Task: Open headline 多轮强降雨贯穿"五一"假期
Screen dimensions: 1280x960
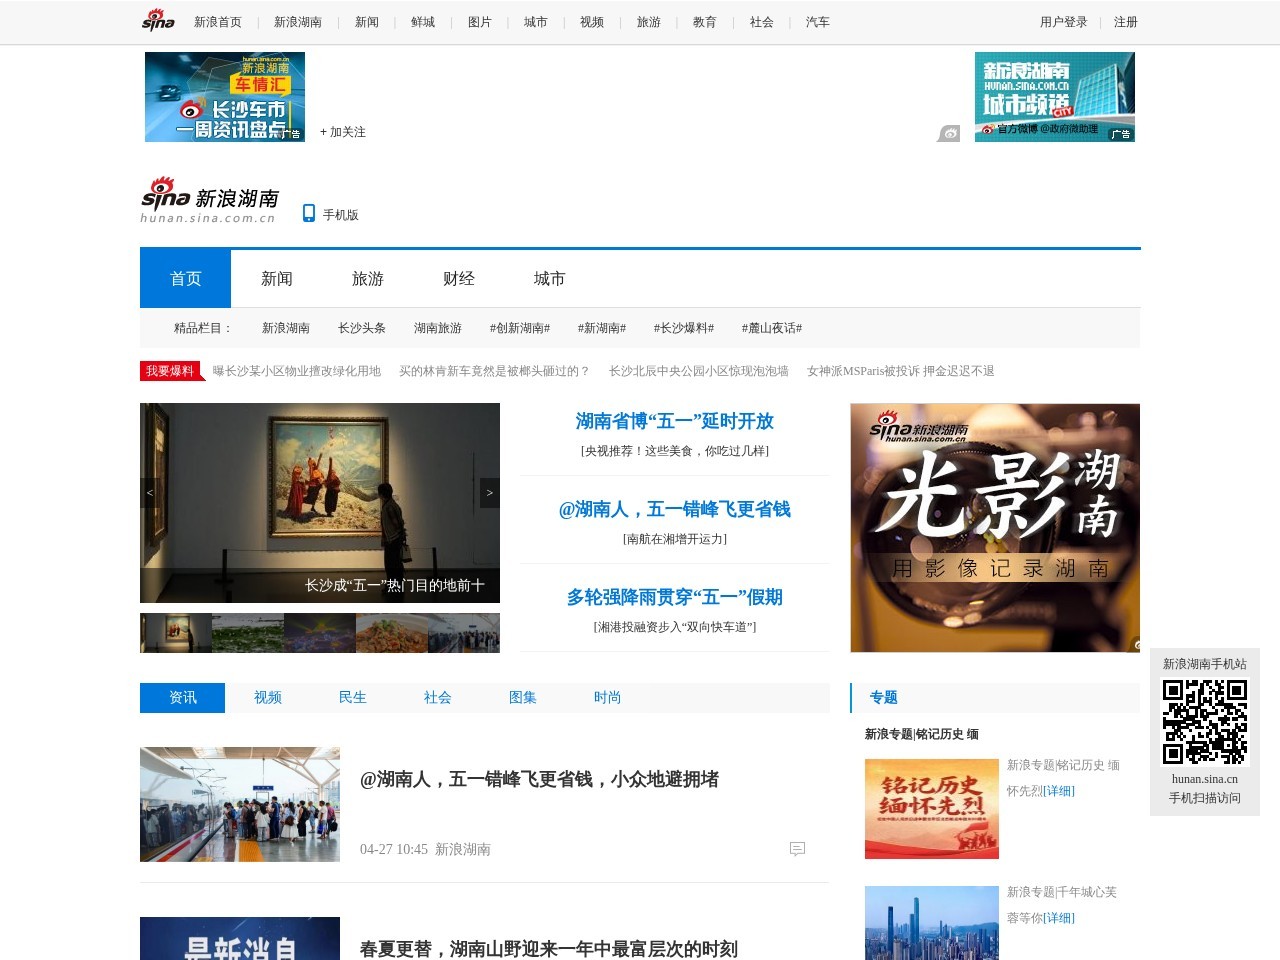Action: 675,598
